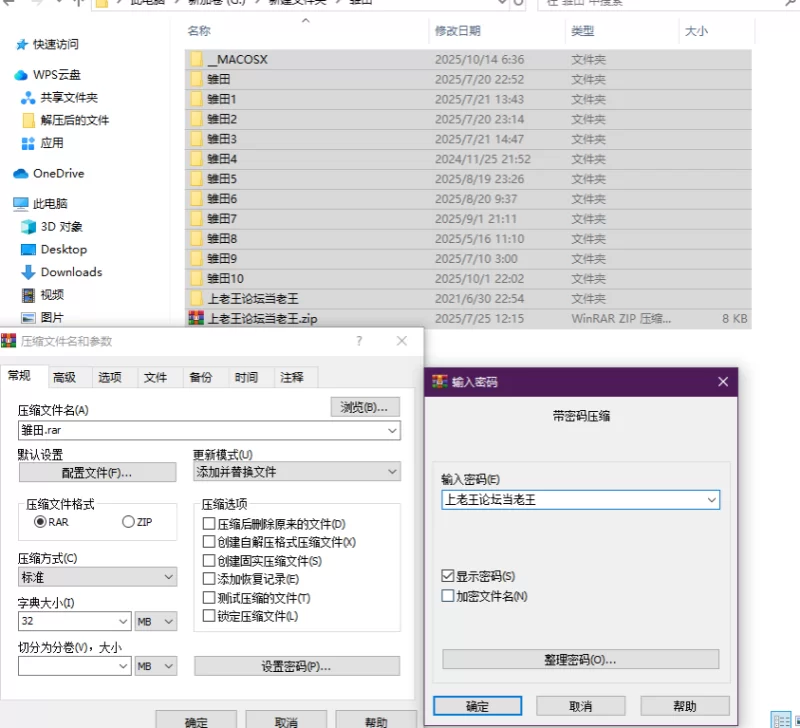Viewport: 800px width, 728px height.
Task: Sort by 修改日期 column header
Action: pyautogui.click(x=458, y=31)
